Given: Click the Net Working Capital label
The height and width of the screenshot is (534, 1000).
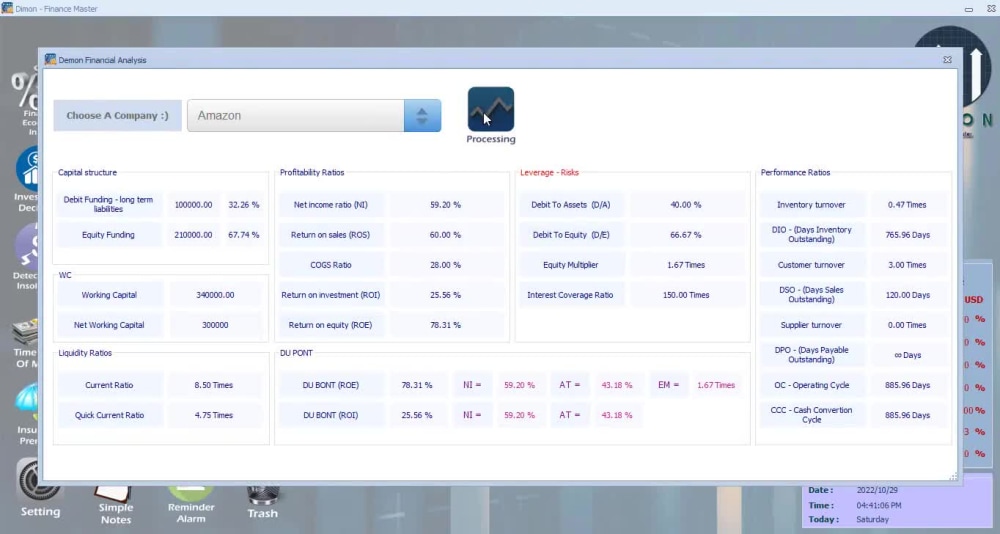Looking at the screenshot, I should tap(109, 325).
